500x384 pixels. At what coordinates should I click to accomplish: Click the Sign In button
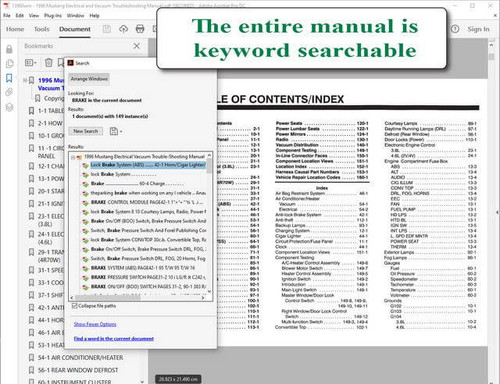(x=478, y=29)
